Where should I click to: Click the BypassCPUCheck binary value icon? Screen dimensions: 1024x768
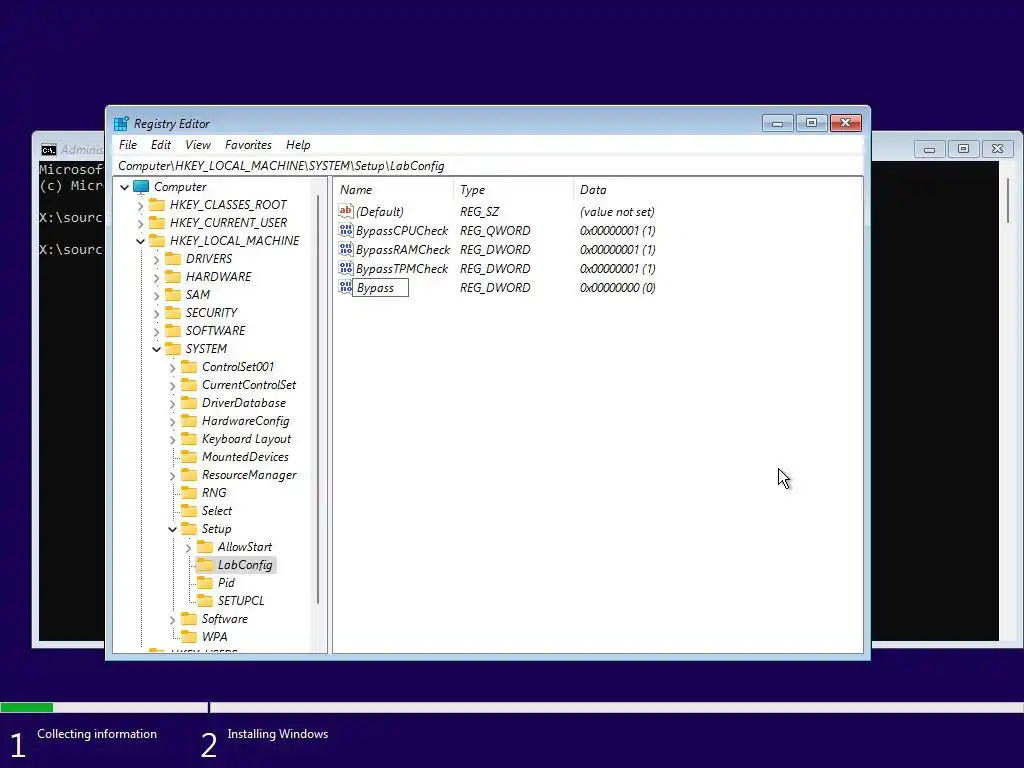pos(345,230)
